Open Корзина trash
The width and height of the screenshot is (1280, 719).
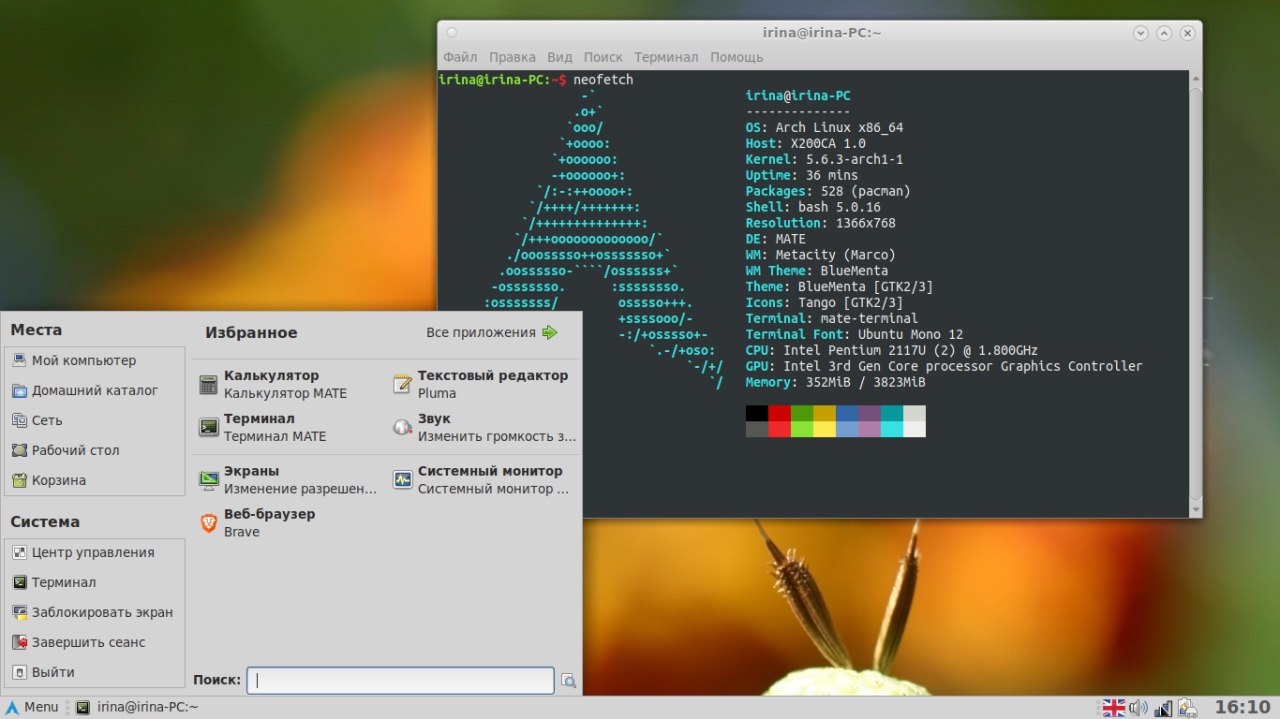pos(95,480)
